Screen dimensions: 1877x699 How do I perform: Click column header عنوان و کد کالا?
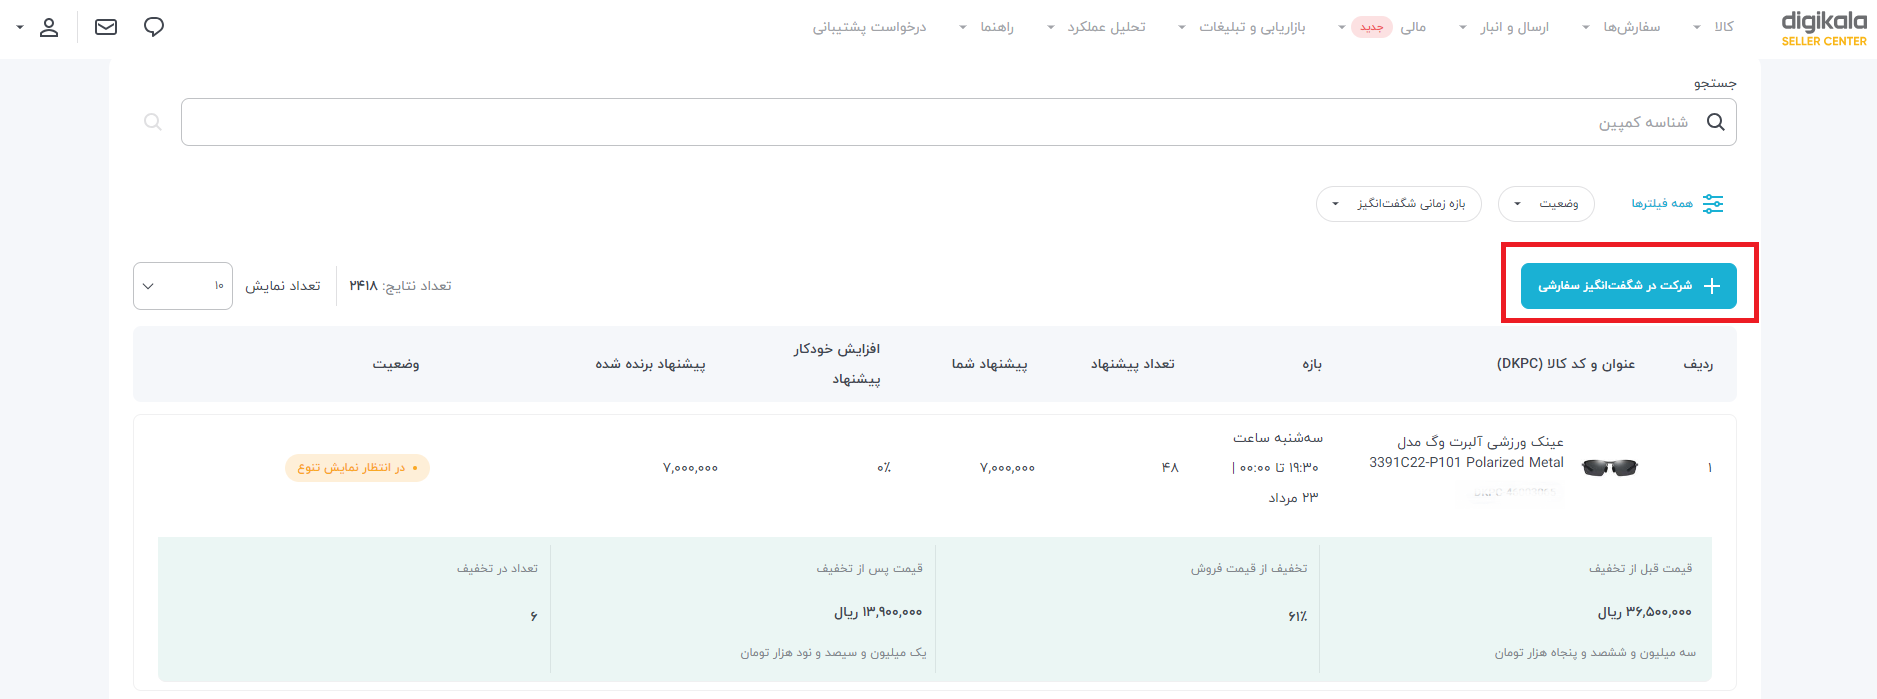click(x=1566, y=364)
